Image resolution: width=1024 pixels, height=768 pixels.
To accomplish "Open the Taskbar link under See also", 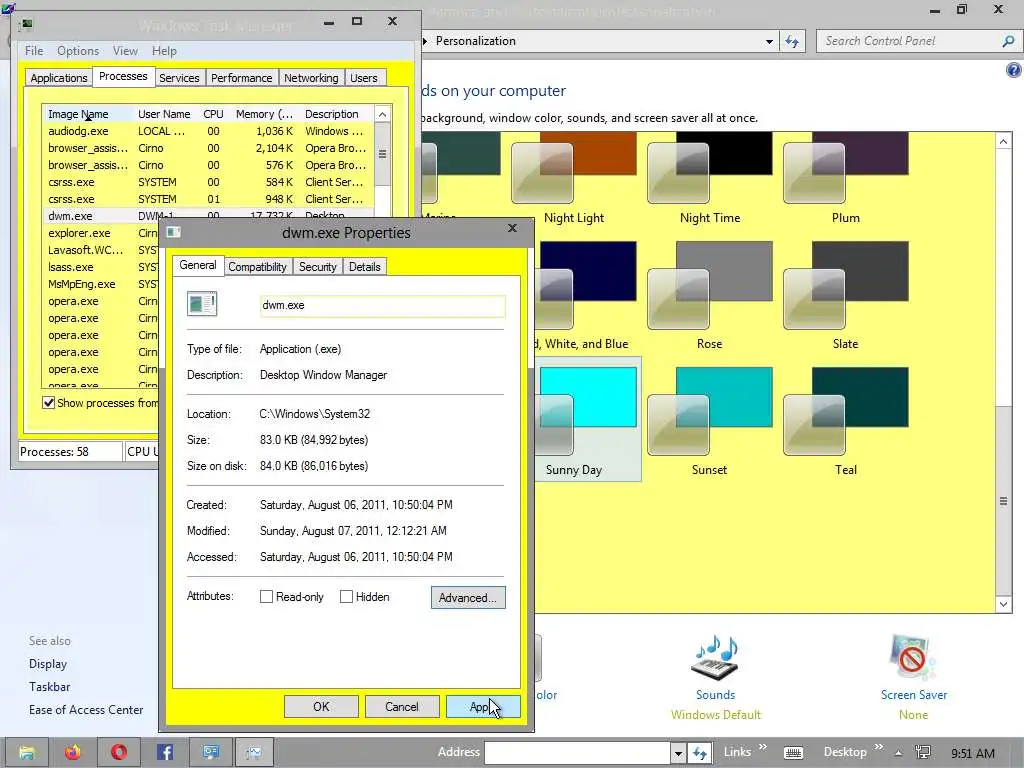I will point(49,686).
